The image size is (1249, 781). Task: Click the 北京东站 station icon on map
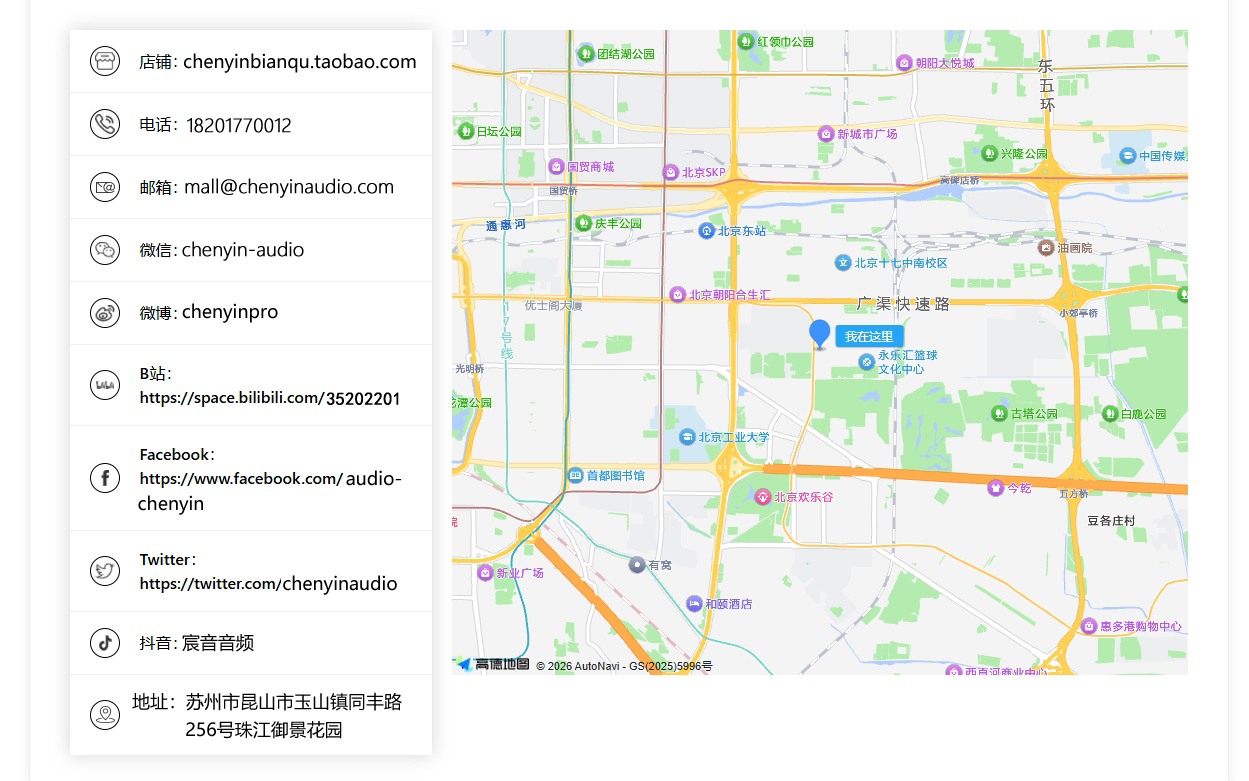tap(706, 231)
